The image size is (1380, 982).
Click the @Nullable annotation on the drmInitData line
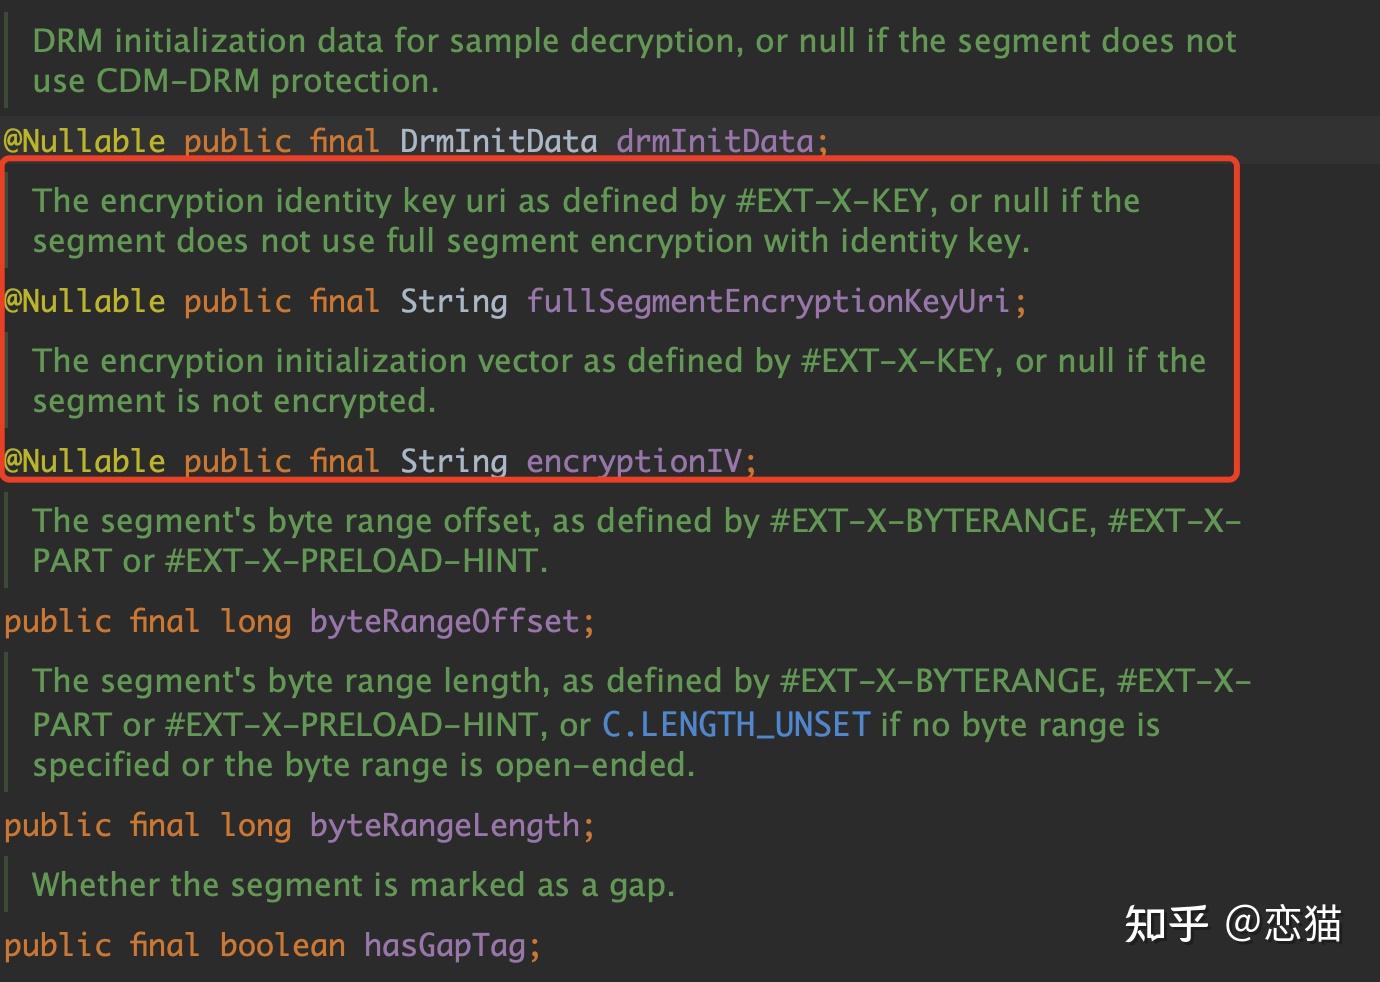(x=84, y=141)
